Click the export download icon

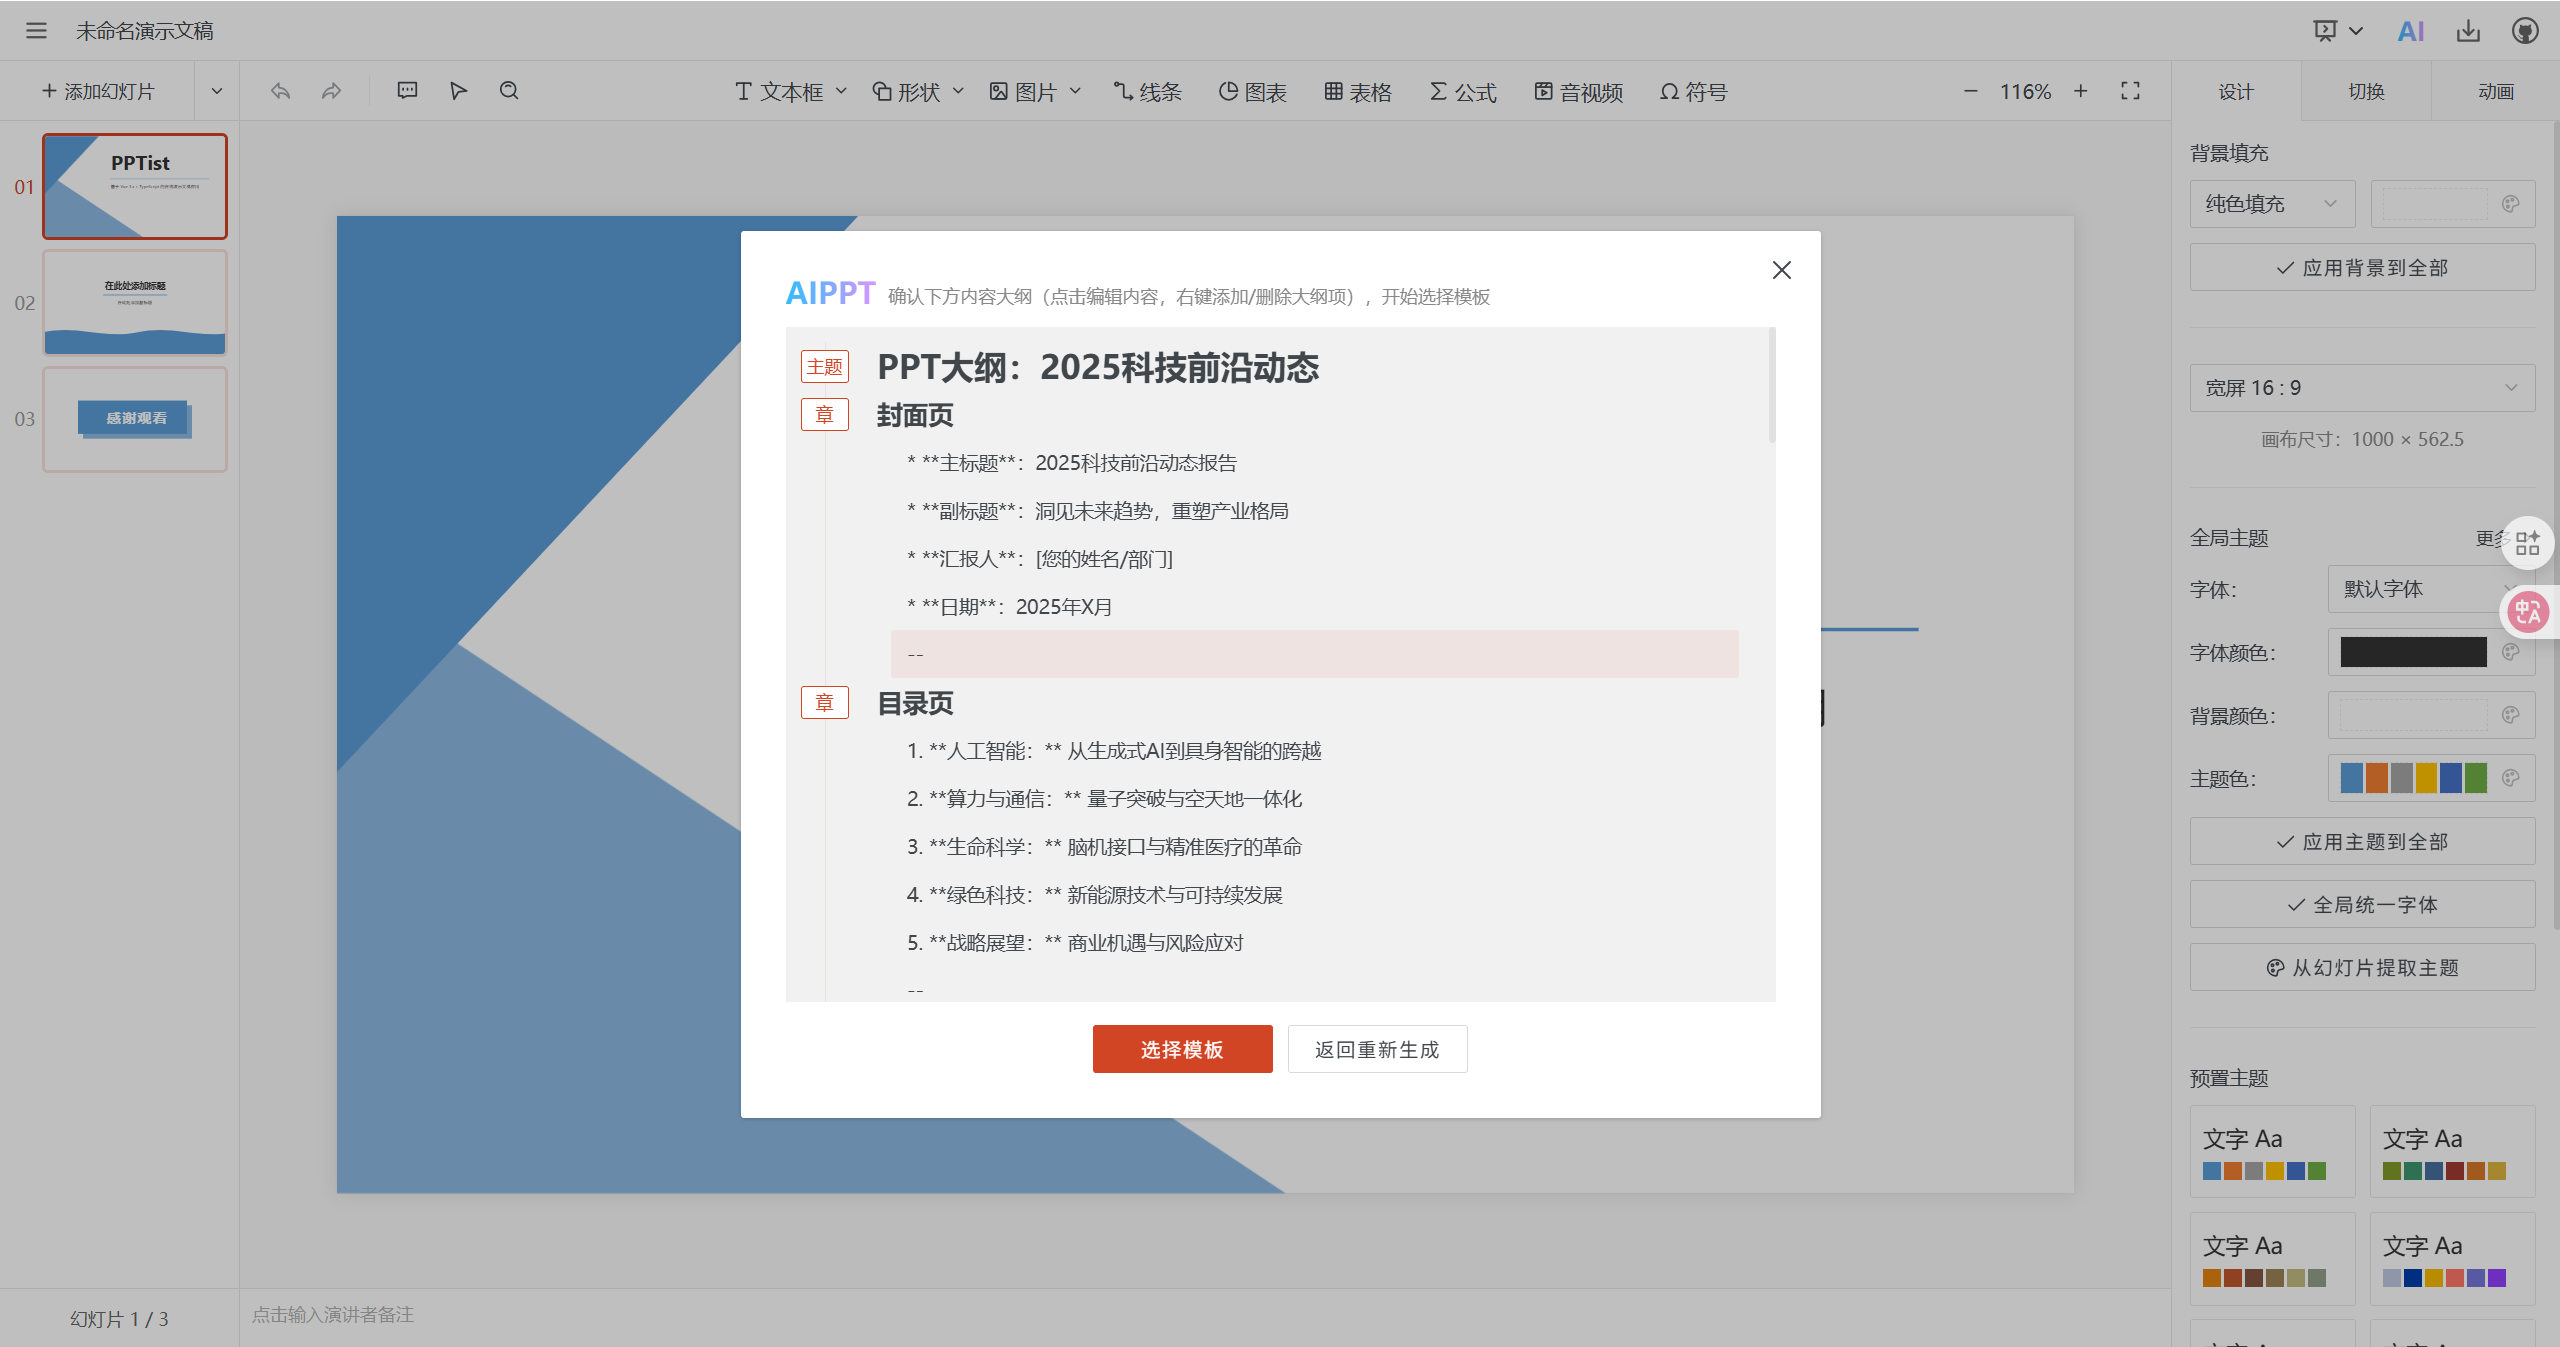(2468, 31)
